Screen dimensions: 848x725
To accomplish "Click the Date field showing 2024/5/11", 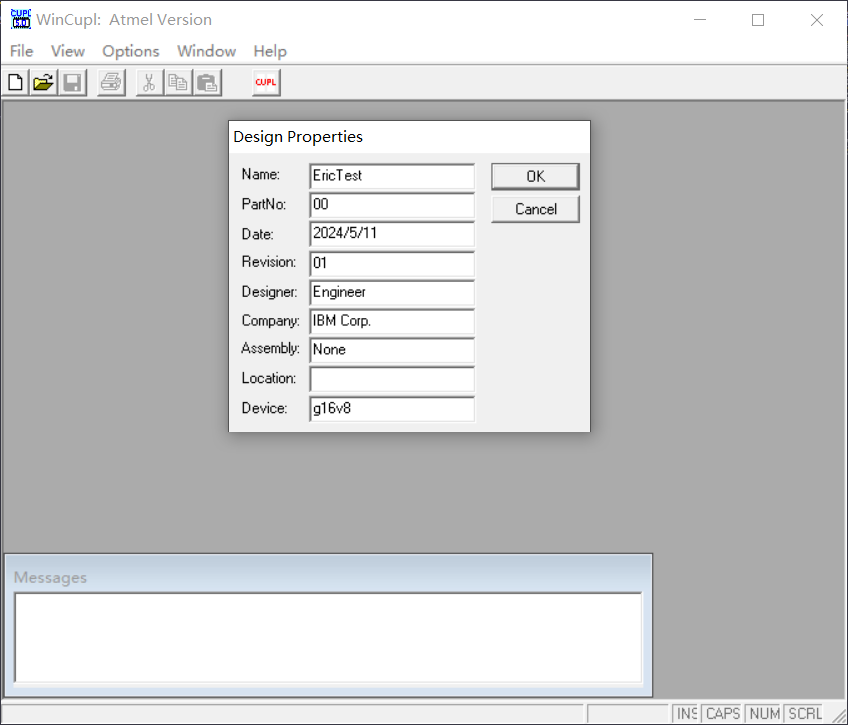I will (392, 234).
